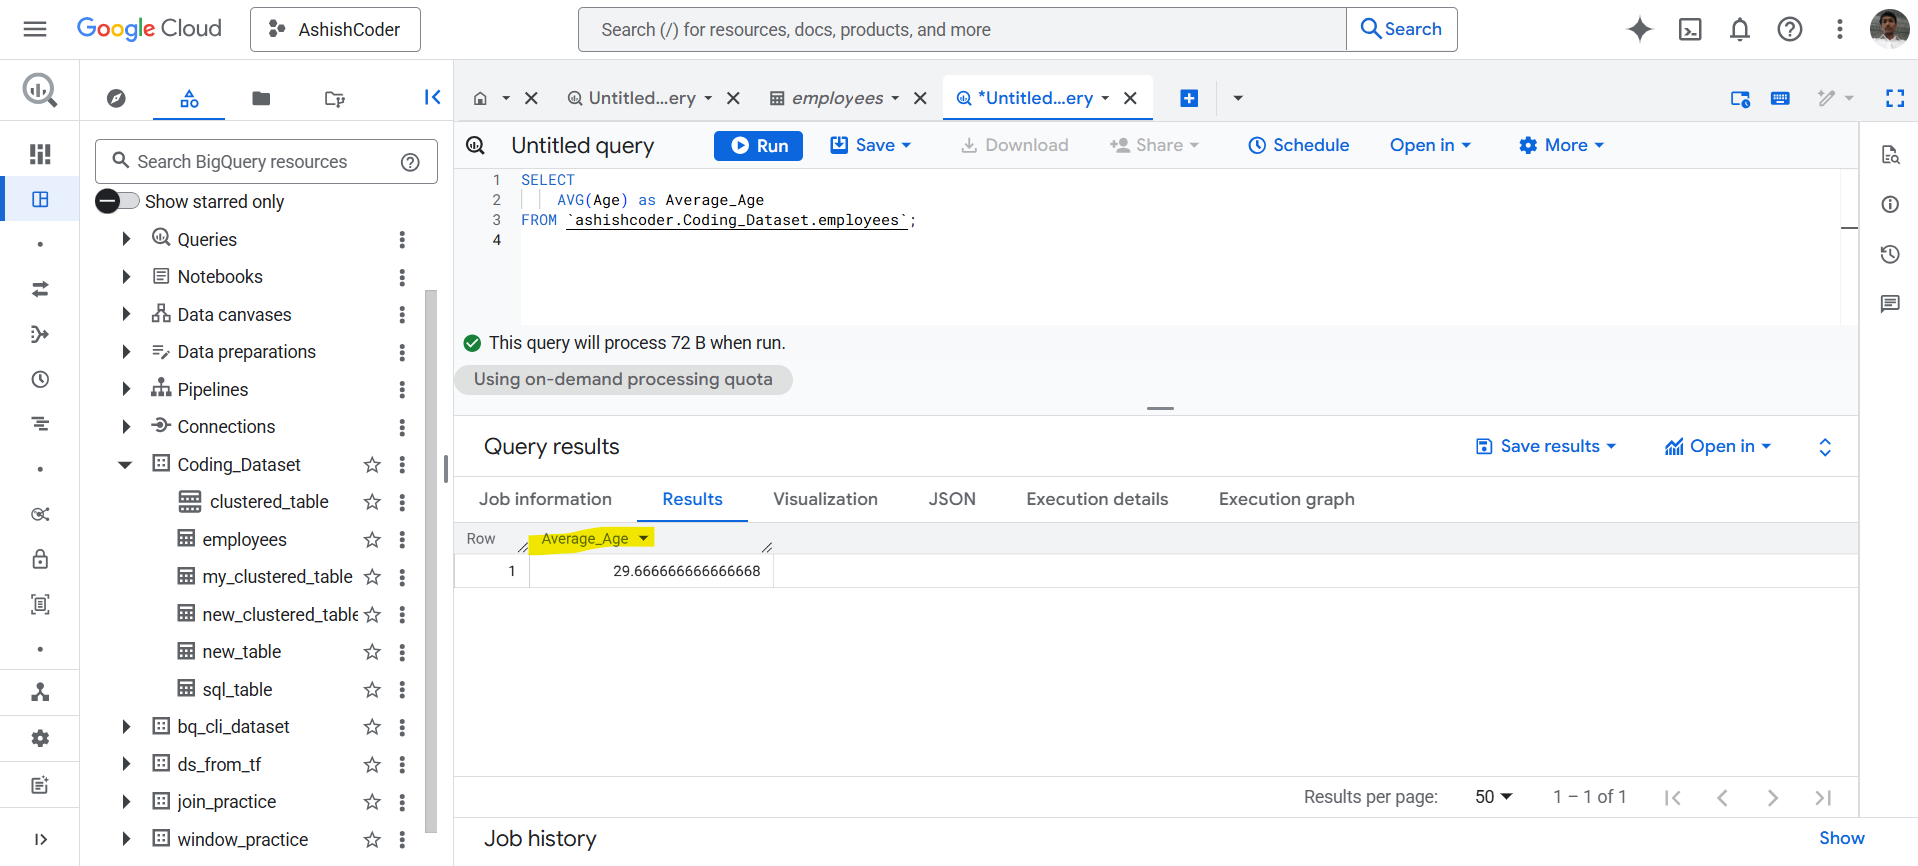1918x866 pixels.
Task: Click the Schedule button
Action: [1298, 145]
